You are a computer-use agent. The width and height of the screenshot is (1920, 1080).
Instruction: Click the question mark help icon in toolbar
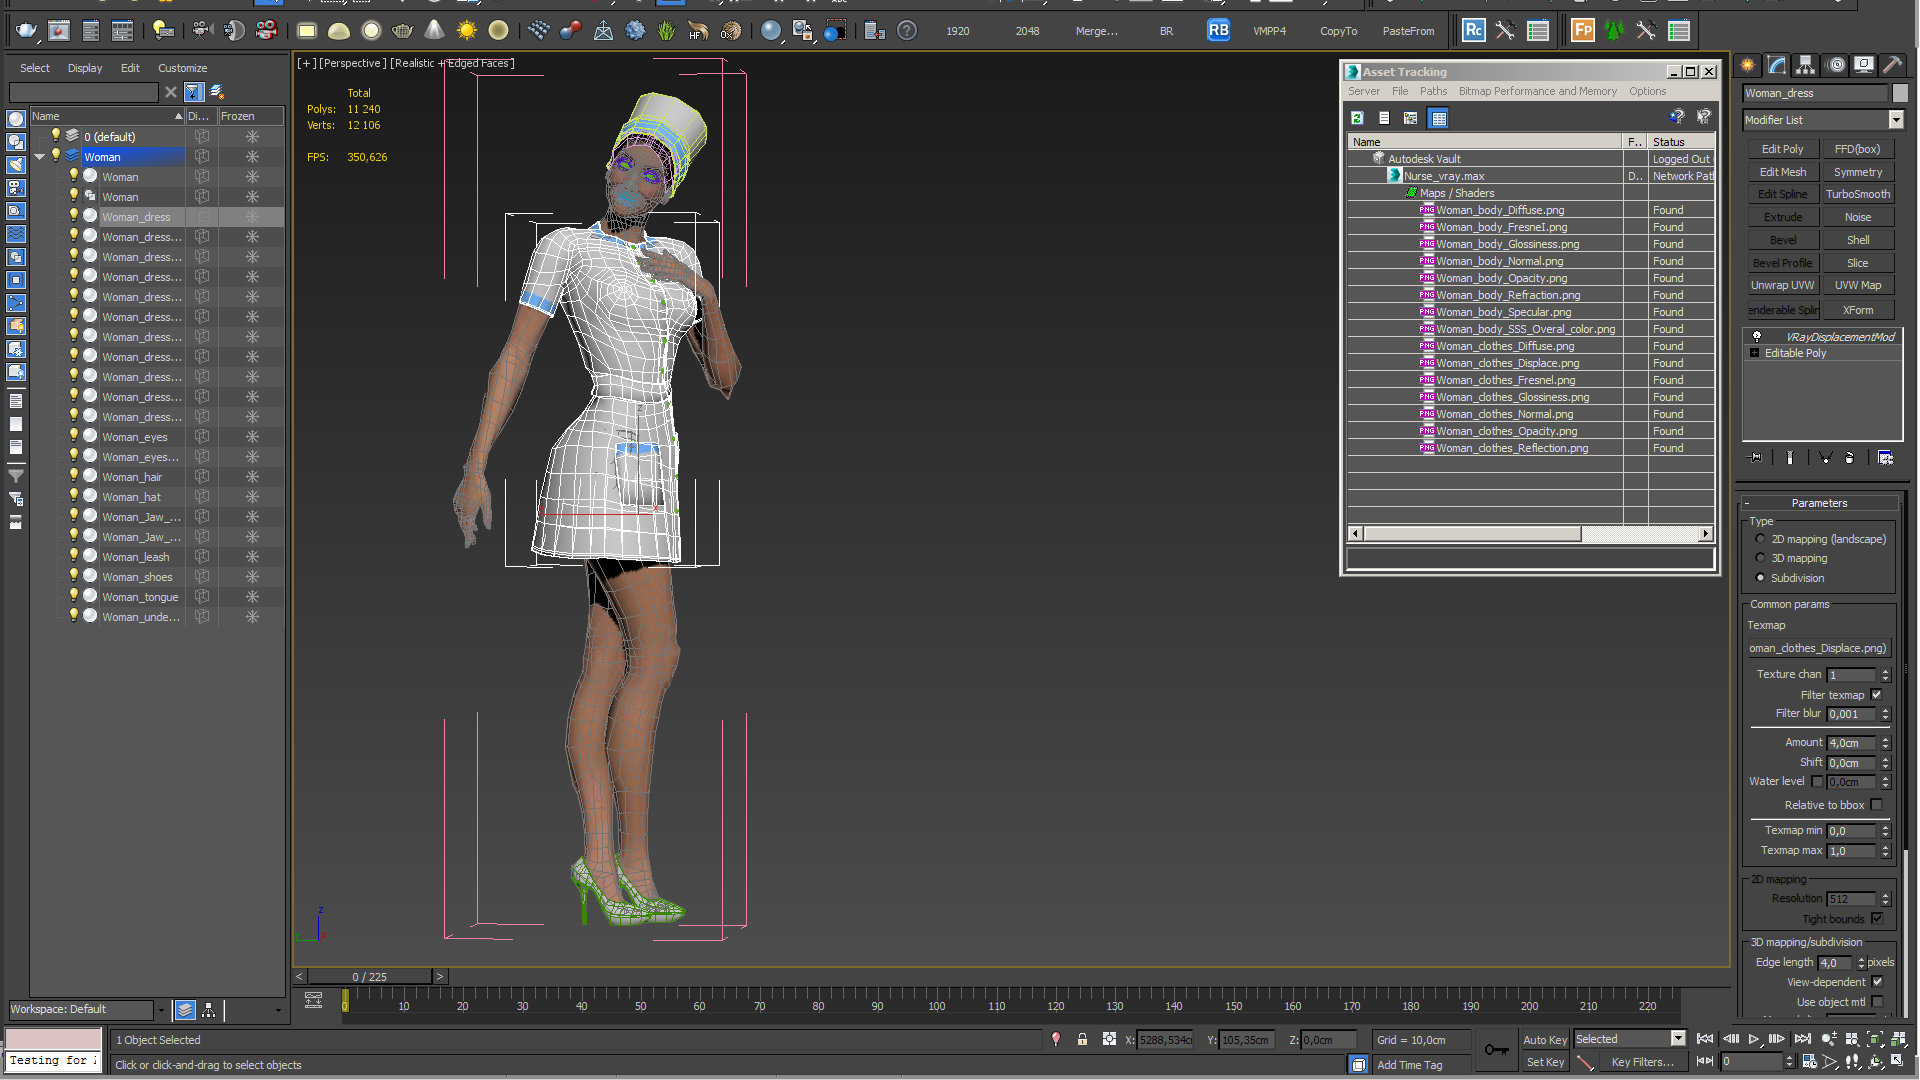(x=907, y=31)
